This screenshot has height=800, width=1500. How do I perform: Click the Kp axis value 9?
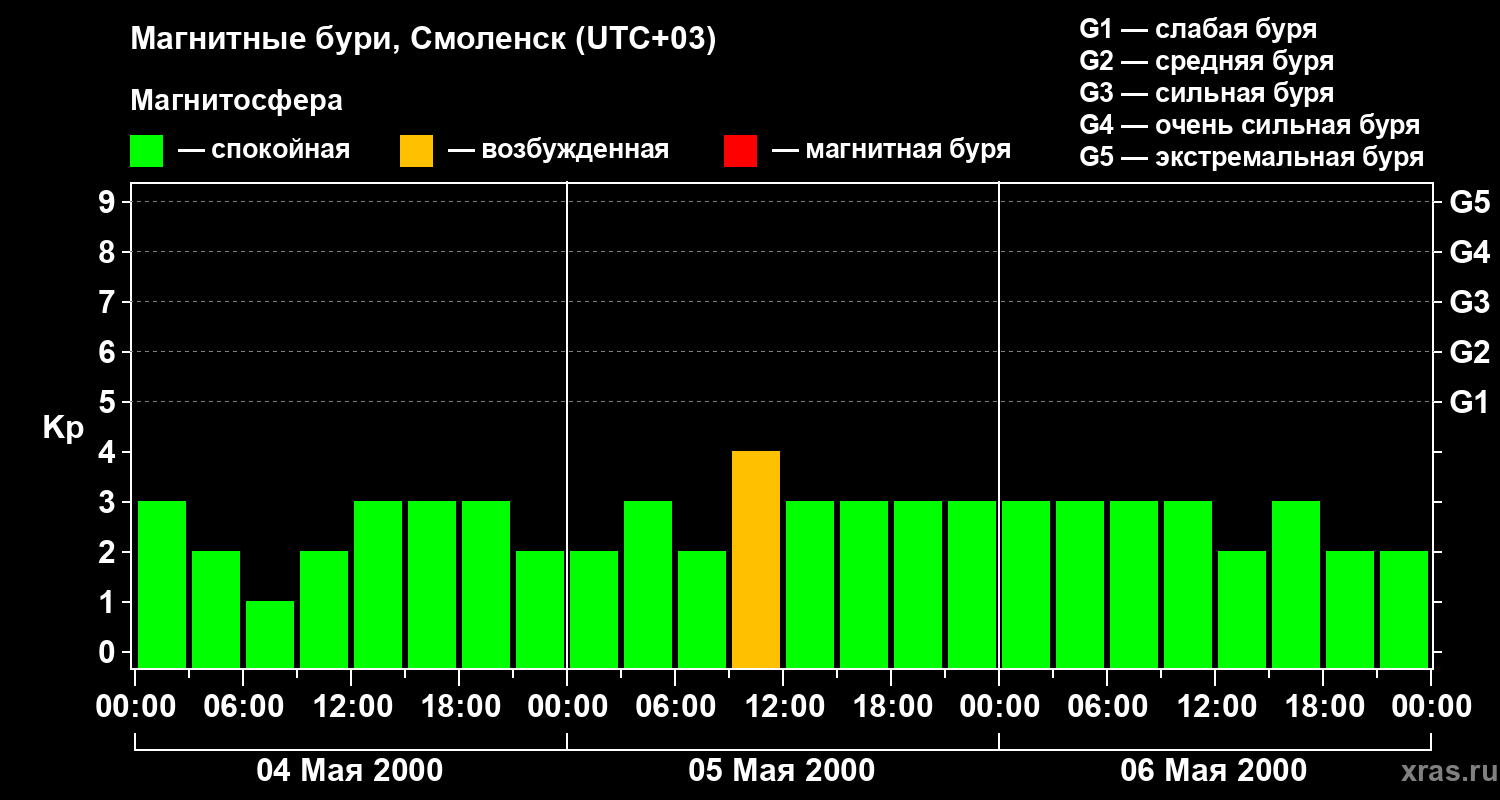point(109,202)
